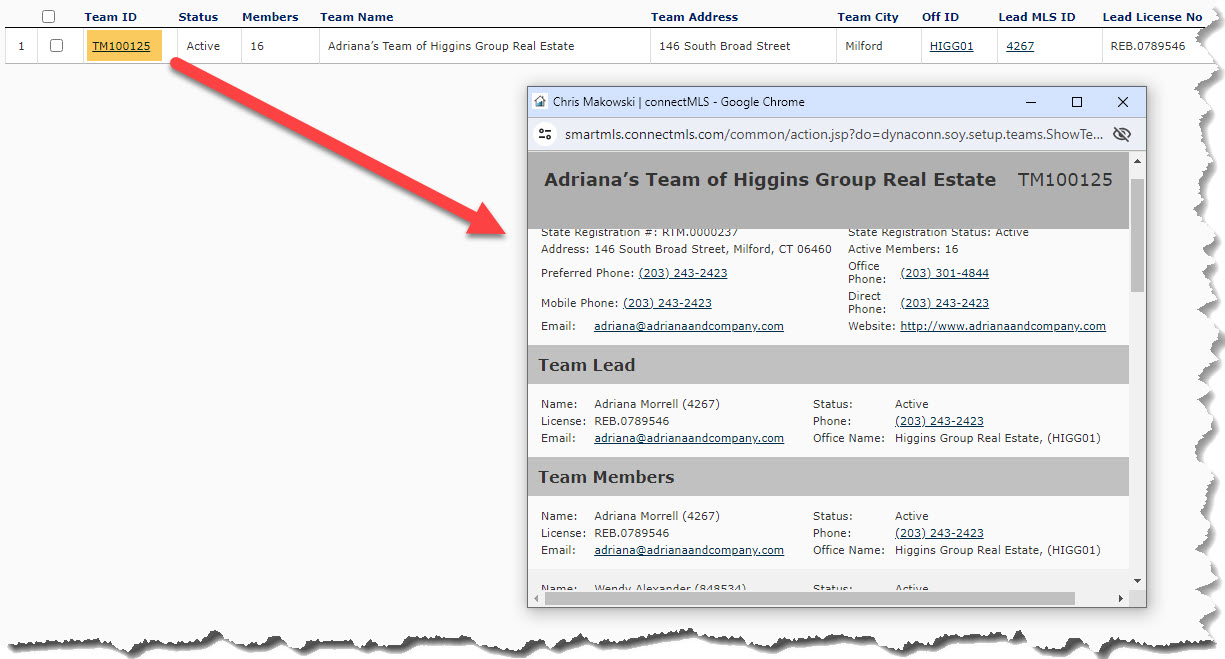Click the house favicon in the popup title bar

click(x=540, y=102)
